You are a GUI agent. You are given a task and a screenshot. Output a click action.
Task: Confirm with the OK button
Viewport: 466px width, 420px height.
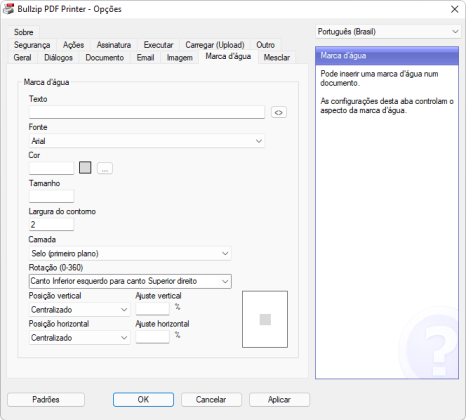coord(143,399)
